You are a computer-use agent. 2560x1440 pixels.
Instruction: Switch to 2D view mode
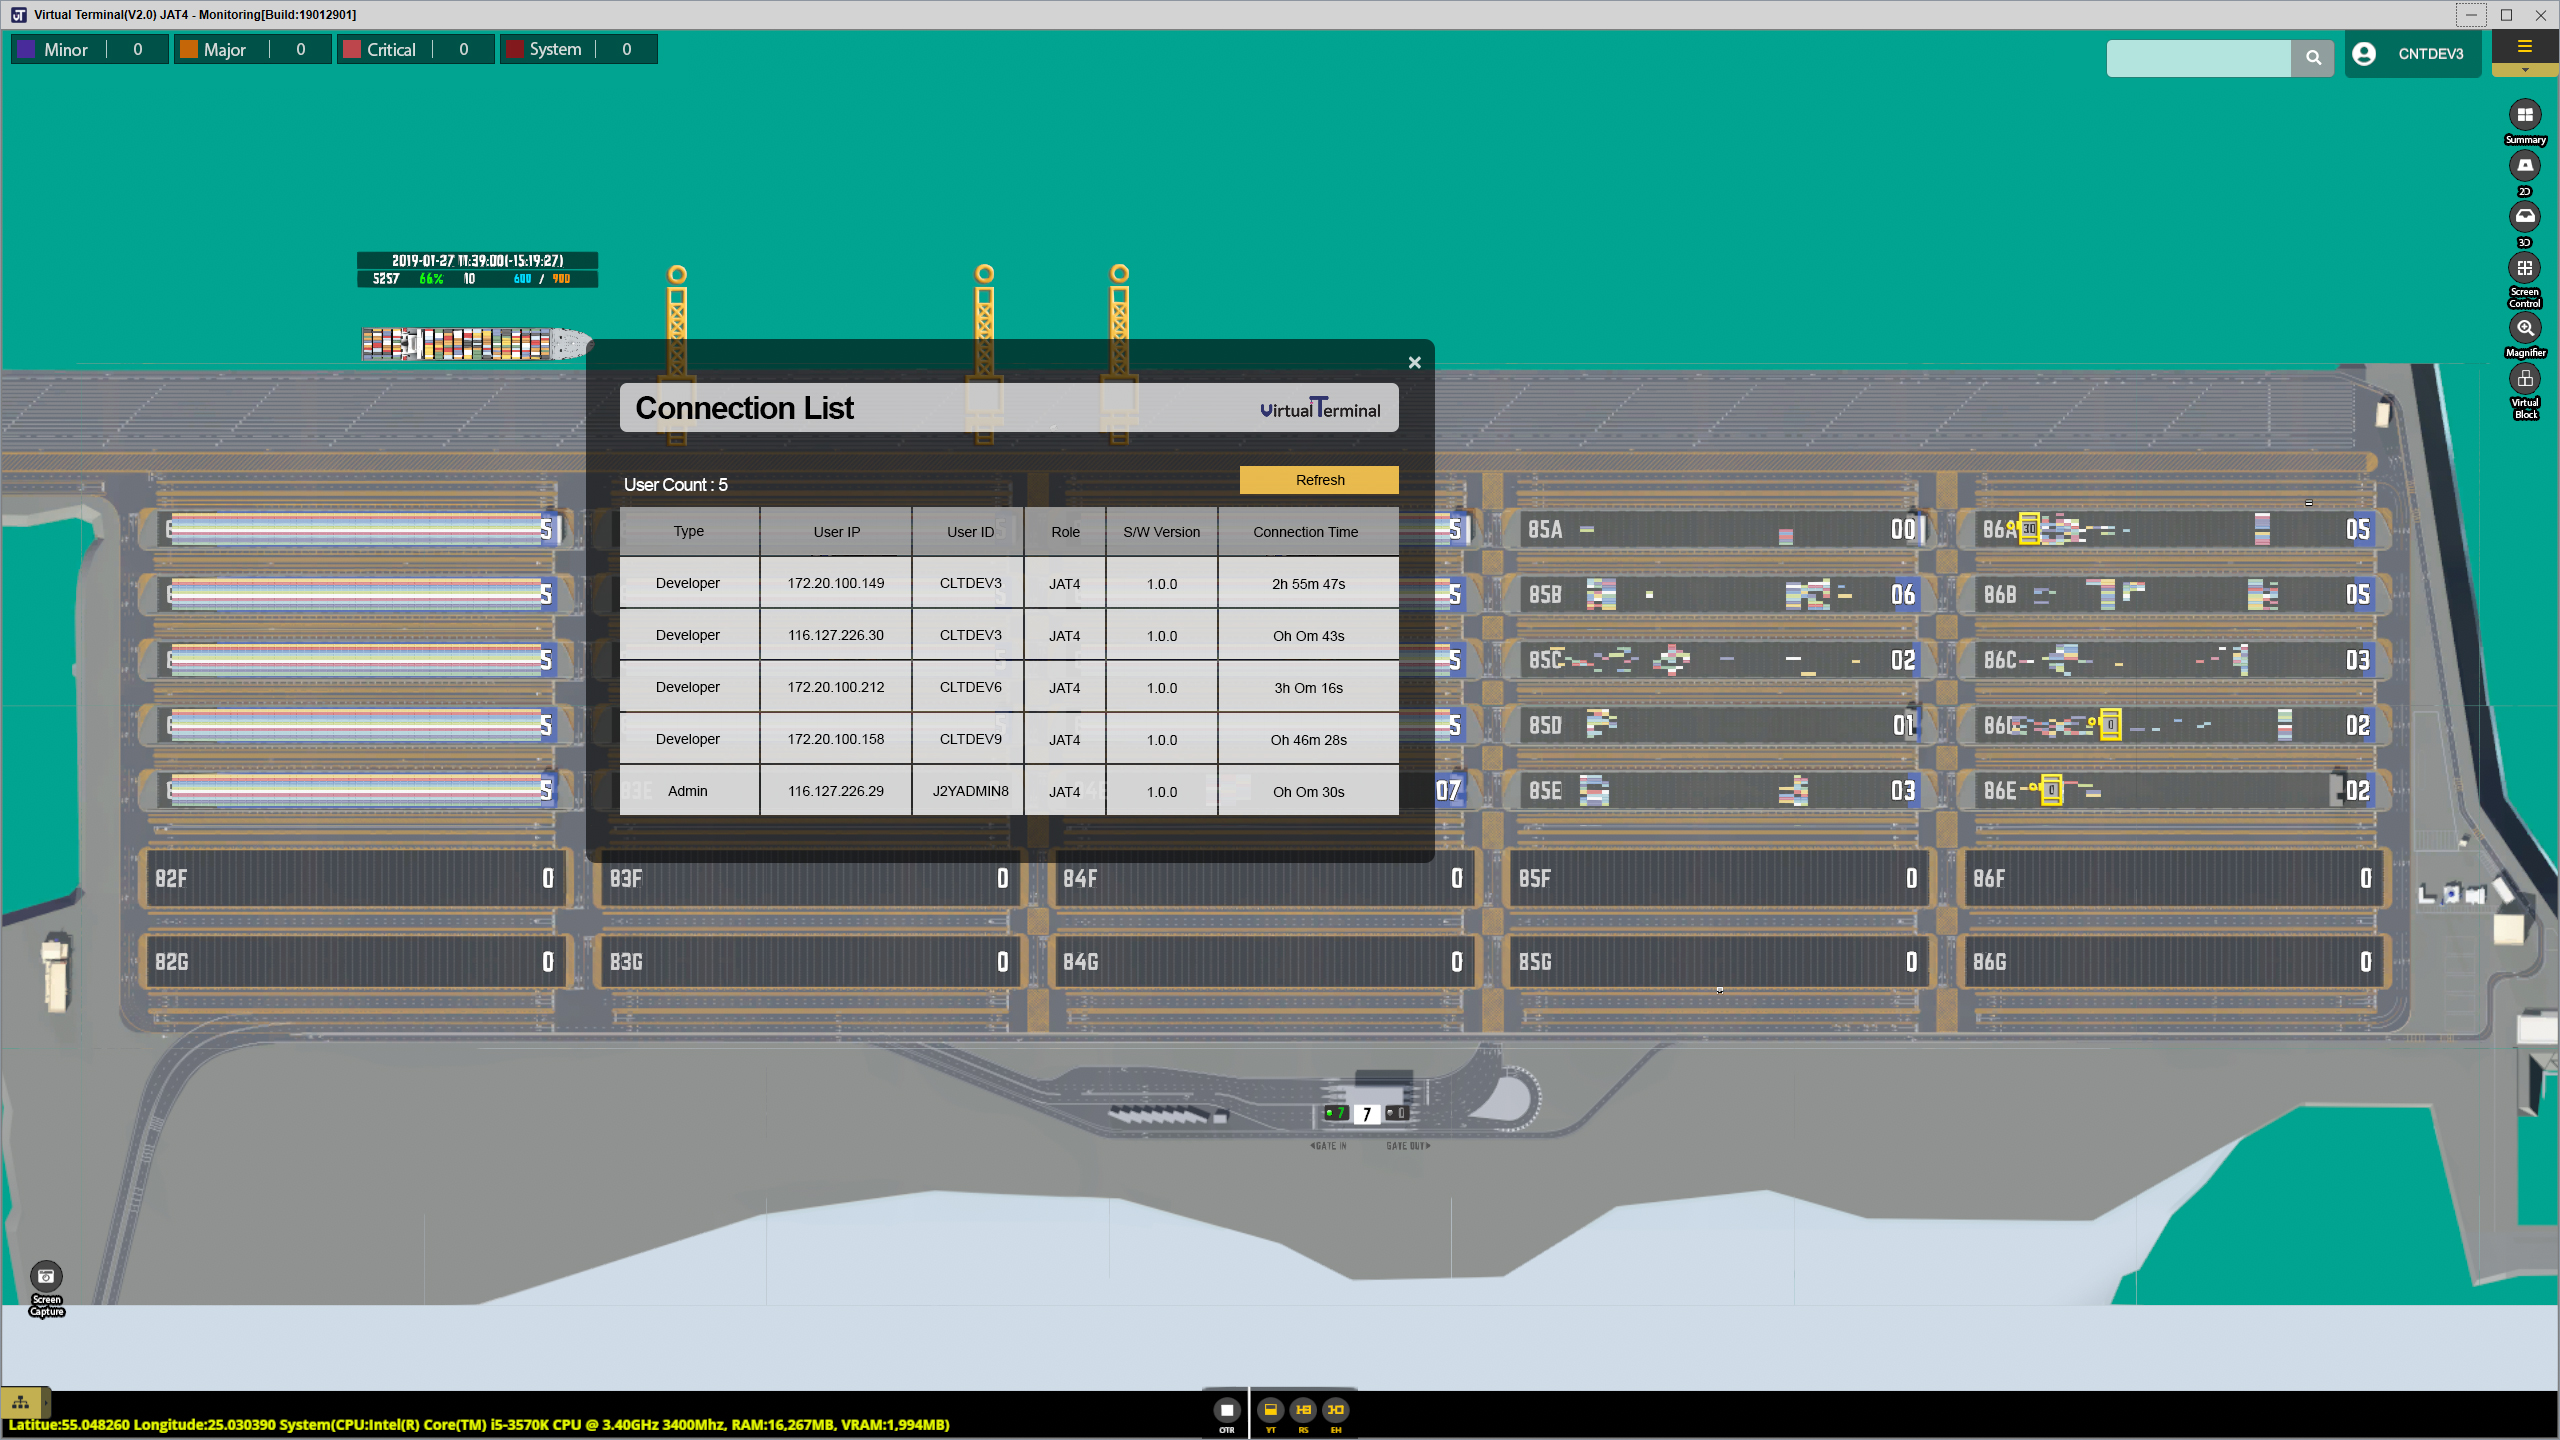pyautogui.click(x=2524, y=167)
